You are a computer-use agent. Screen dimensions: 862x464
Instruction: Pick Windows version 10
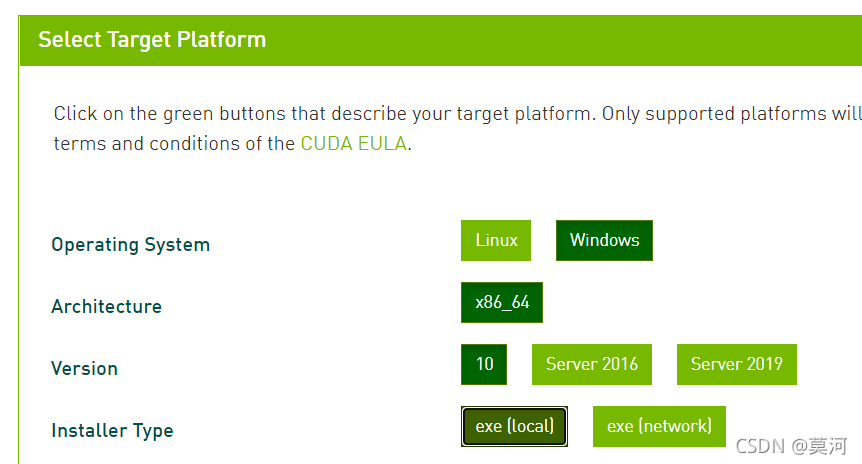(484, 364)
